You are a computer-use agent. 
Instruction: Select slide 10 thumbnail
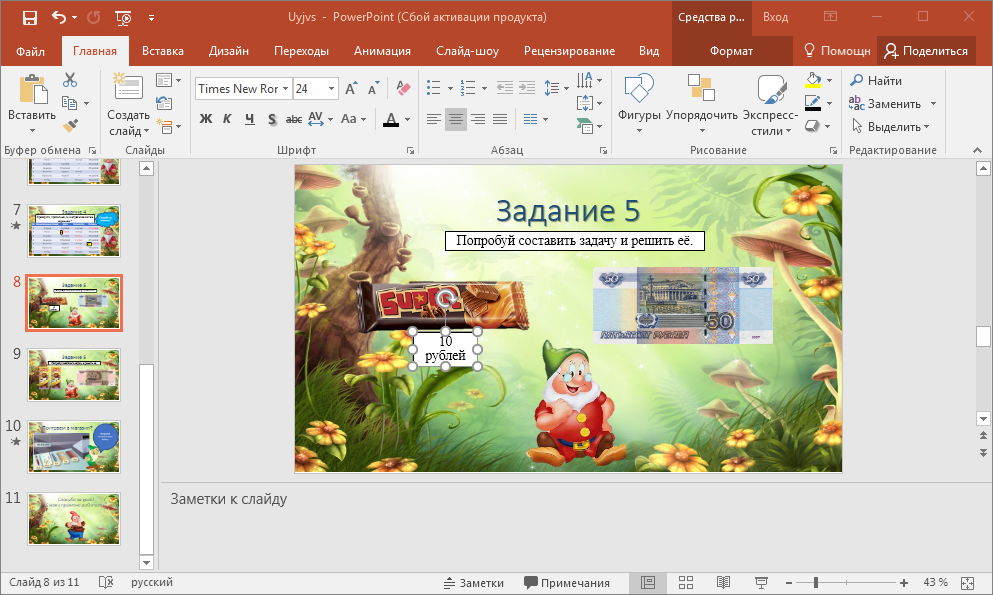[x=73, y=447]
